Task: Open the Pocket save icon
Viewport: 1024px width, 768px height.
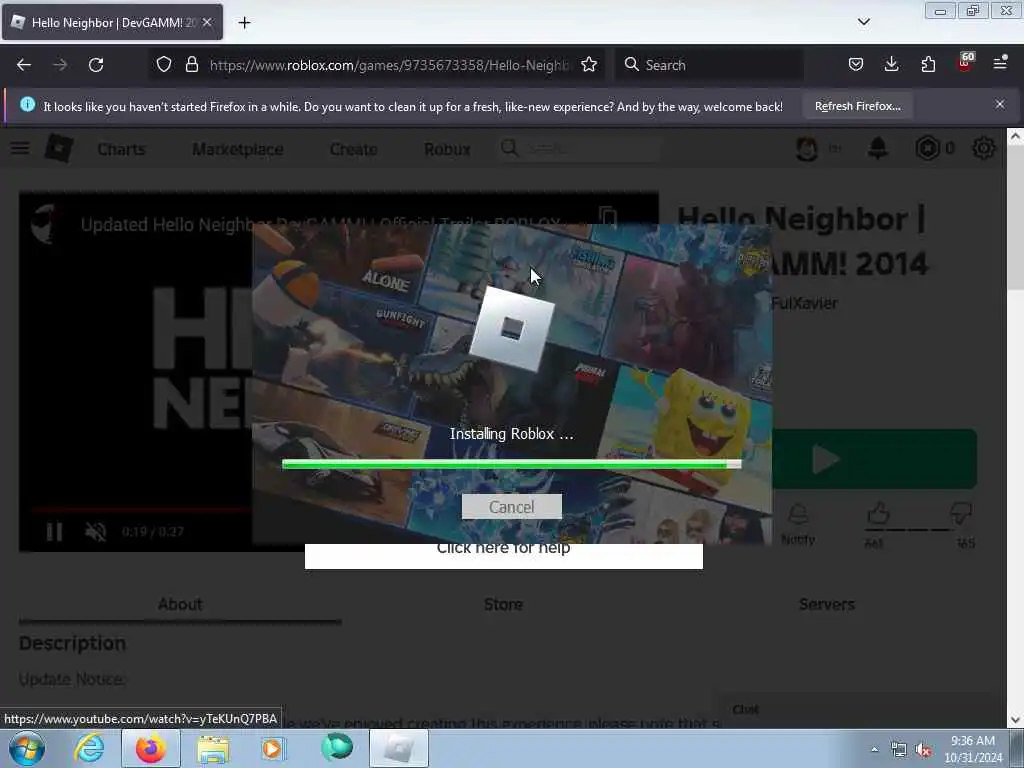Action: tap(856, 64)
